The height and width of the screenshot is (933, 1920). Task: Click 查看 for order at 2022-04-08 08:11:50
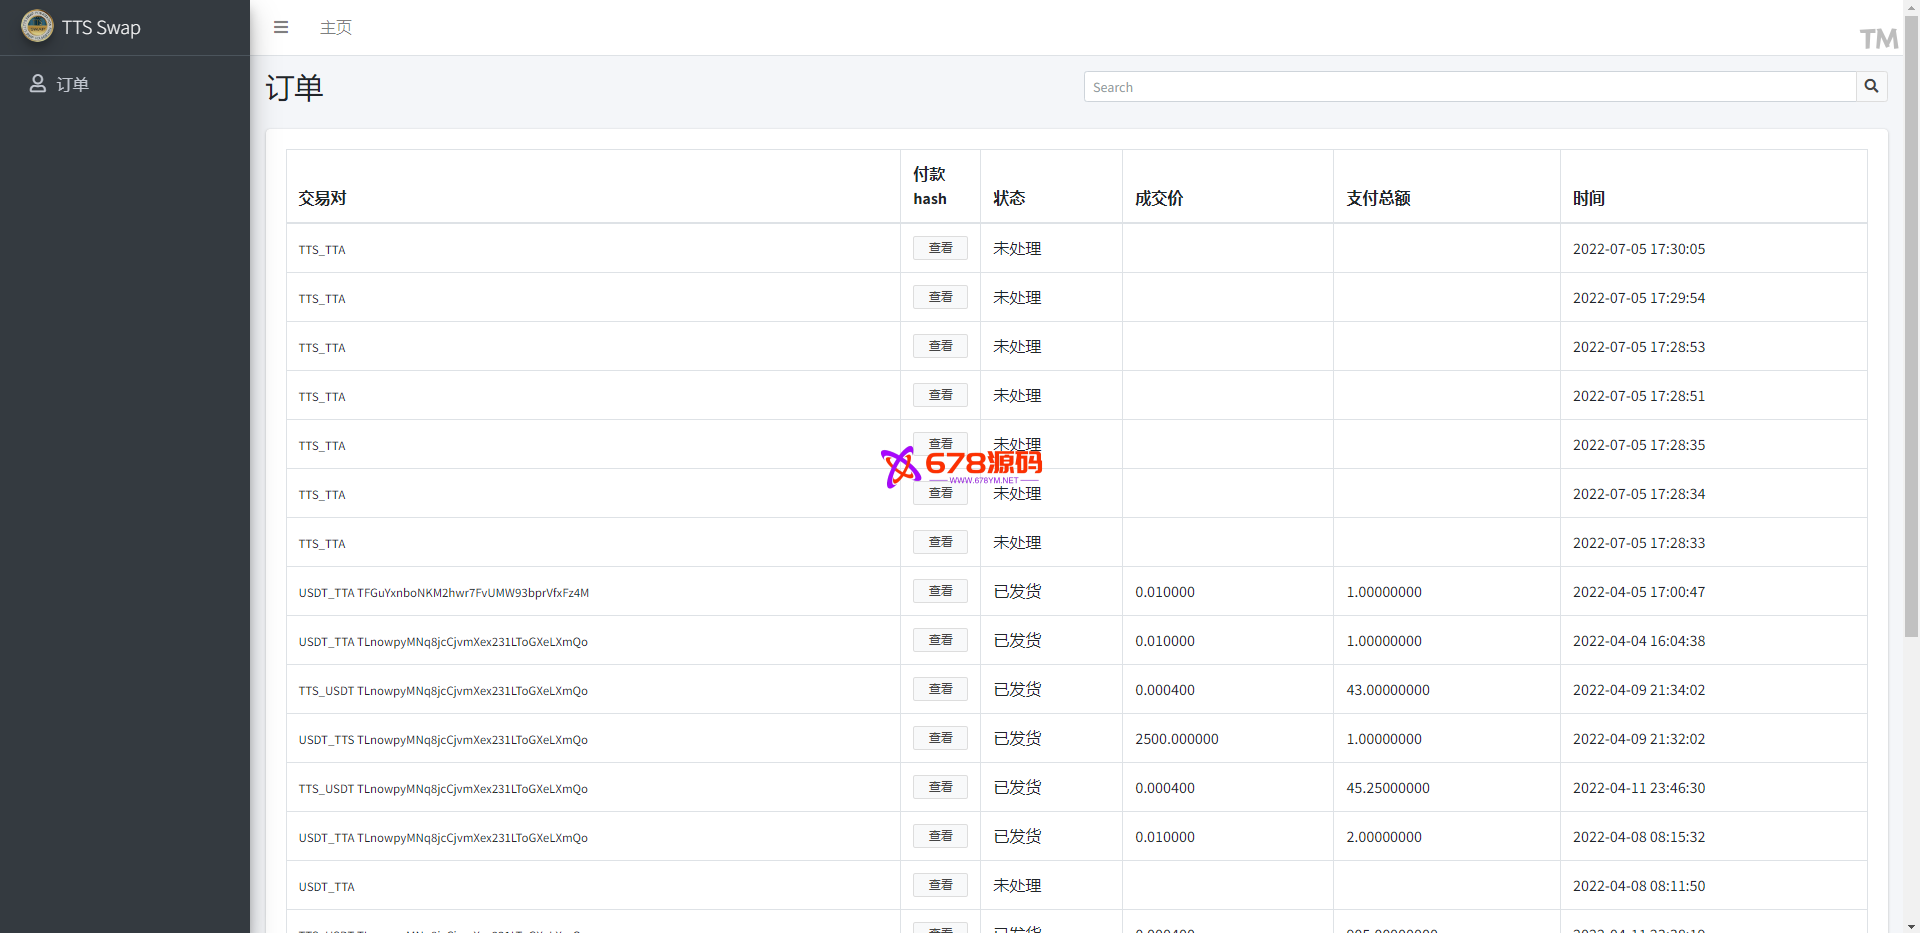click(940, 885)
